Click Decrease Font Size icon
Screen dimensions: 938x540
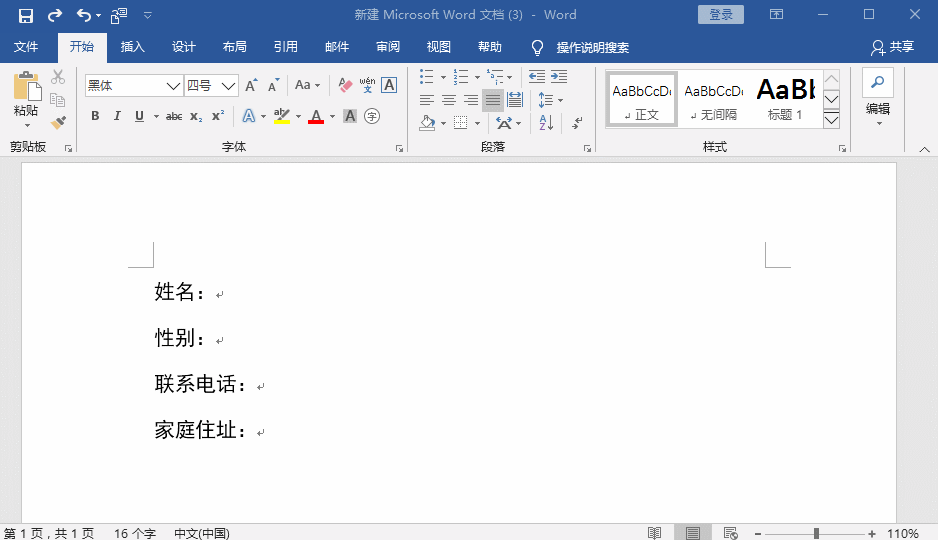tap(273, 86)
